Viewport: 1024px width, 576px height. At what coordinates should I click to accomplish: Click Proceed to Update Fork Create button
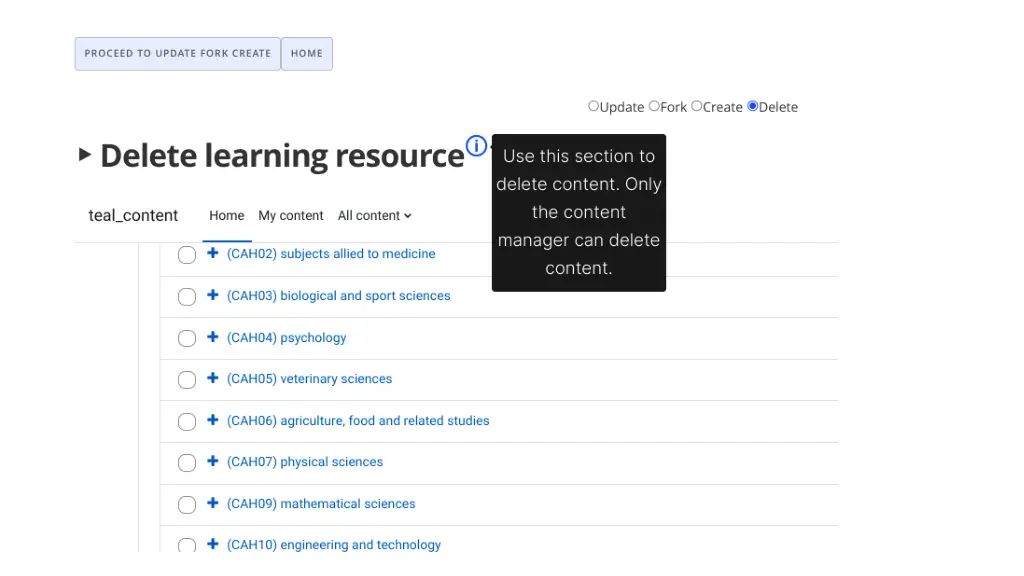pos(178,54)
